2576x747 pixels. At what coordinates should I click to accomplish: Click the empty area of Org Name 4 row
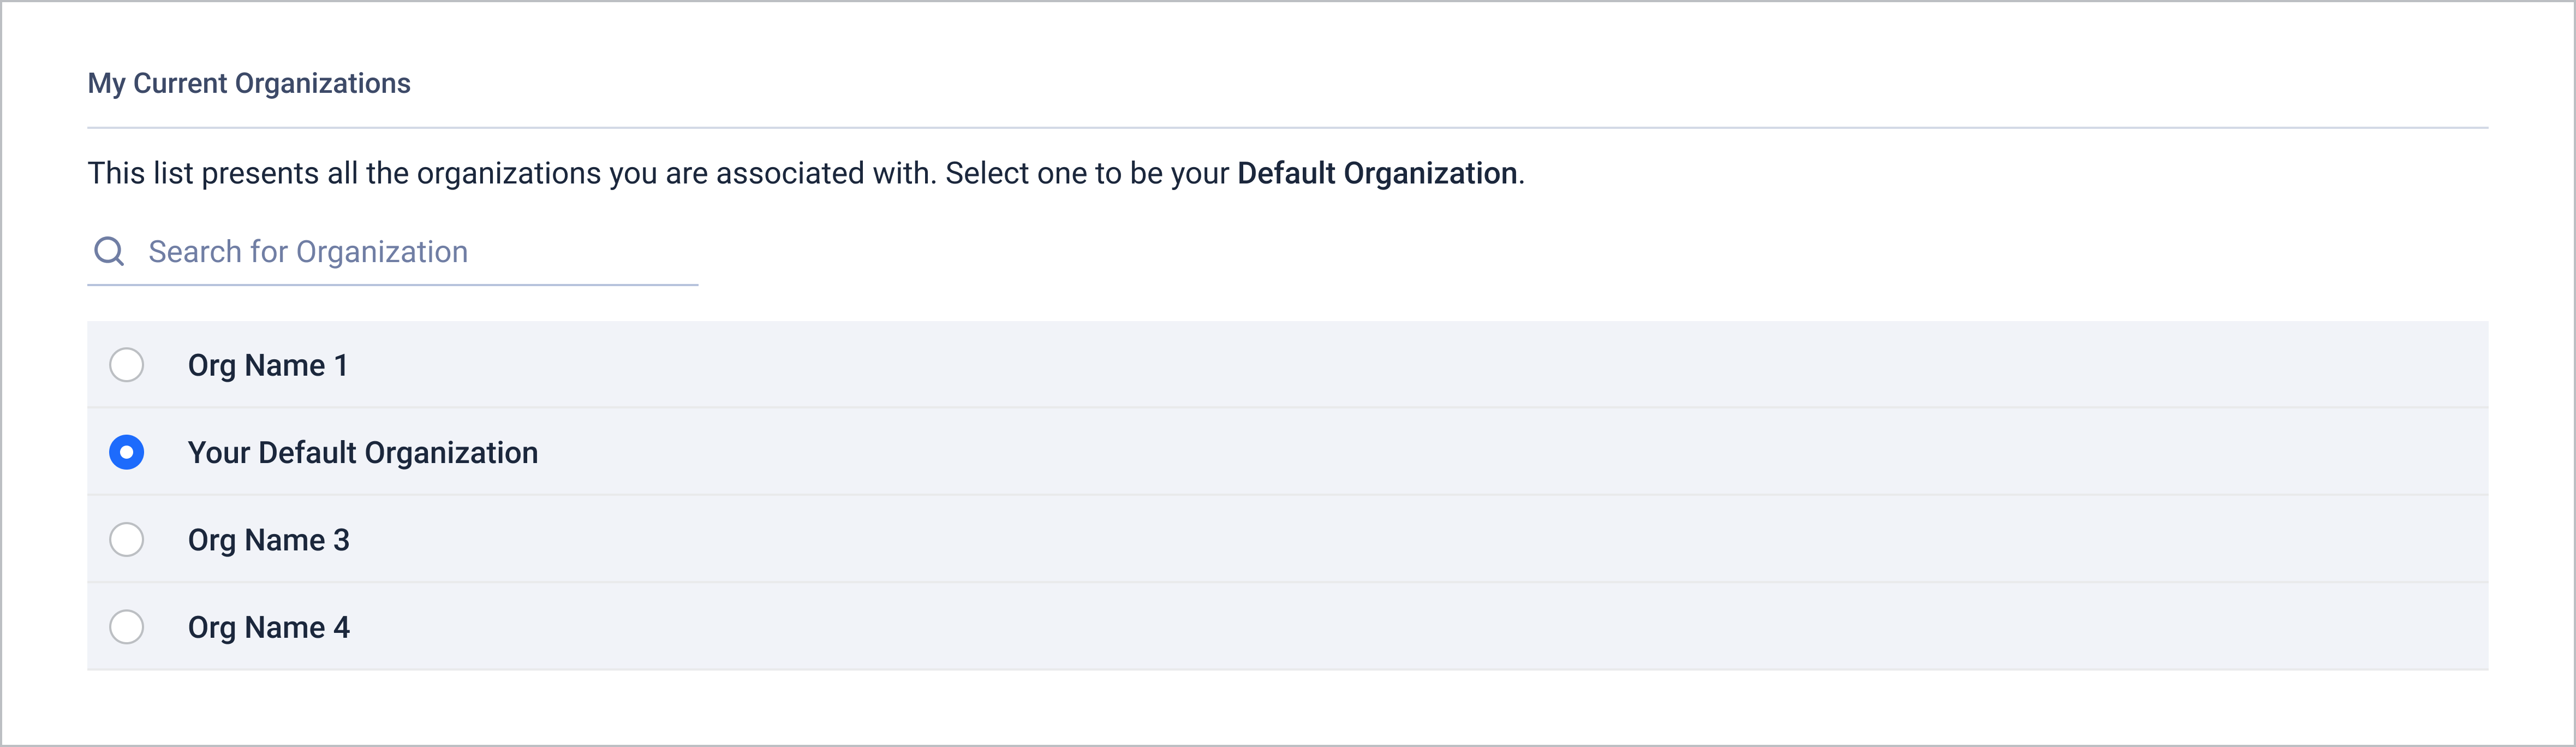click(x=1400, y=627)
